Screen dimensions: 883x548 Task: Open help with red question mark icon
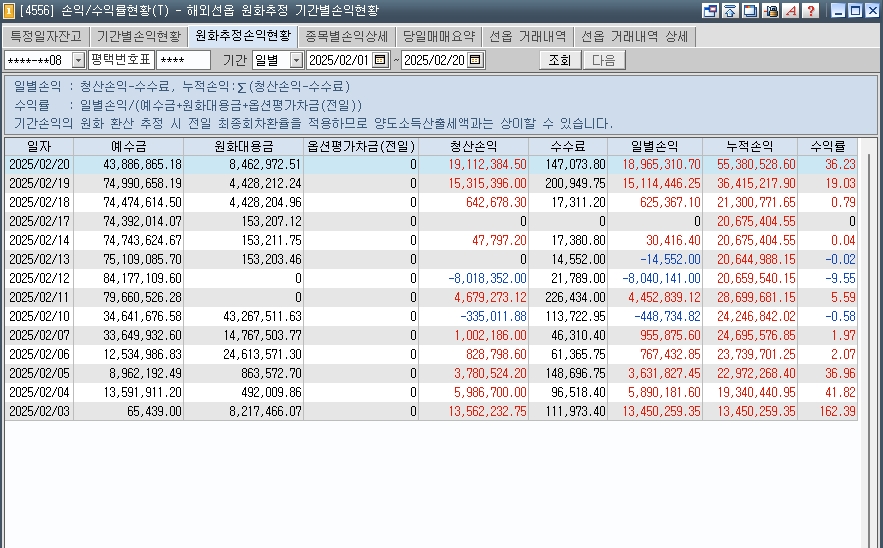tap(811, 10)
